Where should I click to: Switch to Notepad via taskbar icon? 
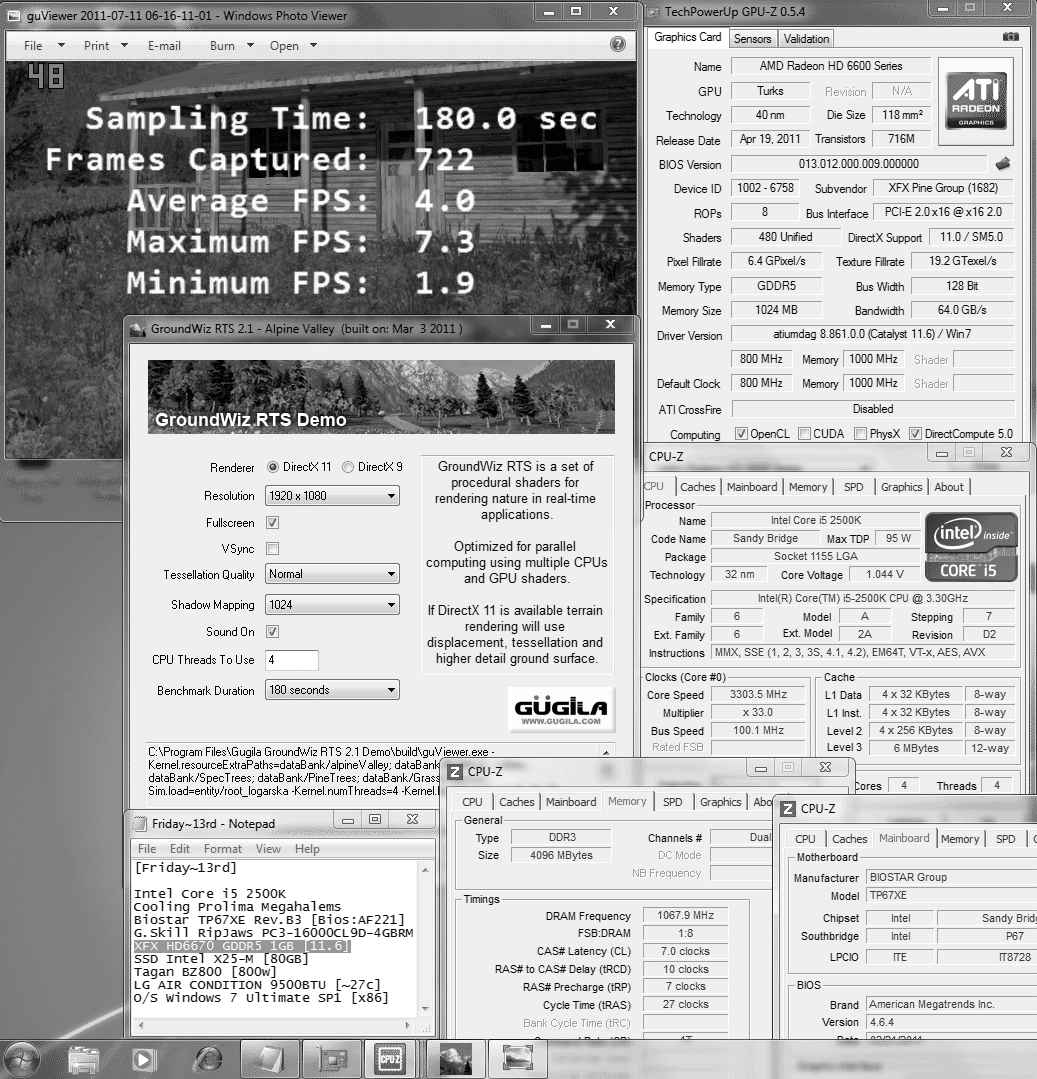point(270,1058)
